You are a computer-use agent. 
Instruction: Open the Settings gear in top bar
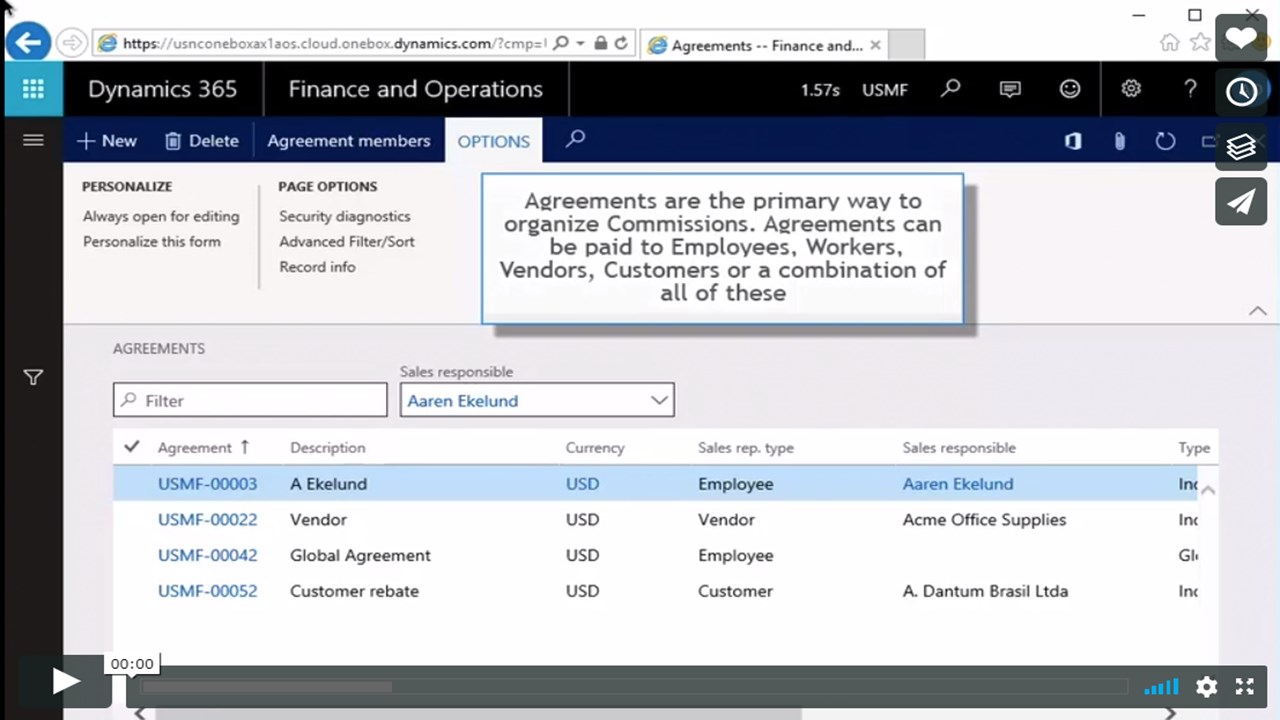click(1130, 89)
